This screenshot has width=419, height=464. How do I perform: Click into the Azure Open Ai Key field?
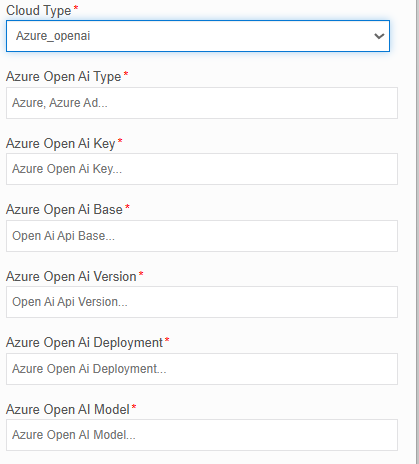(x=202, y=169)
